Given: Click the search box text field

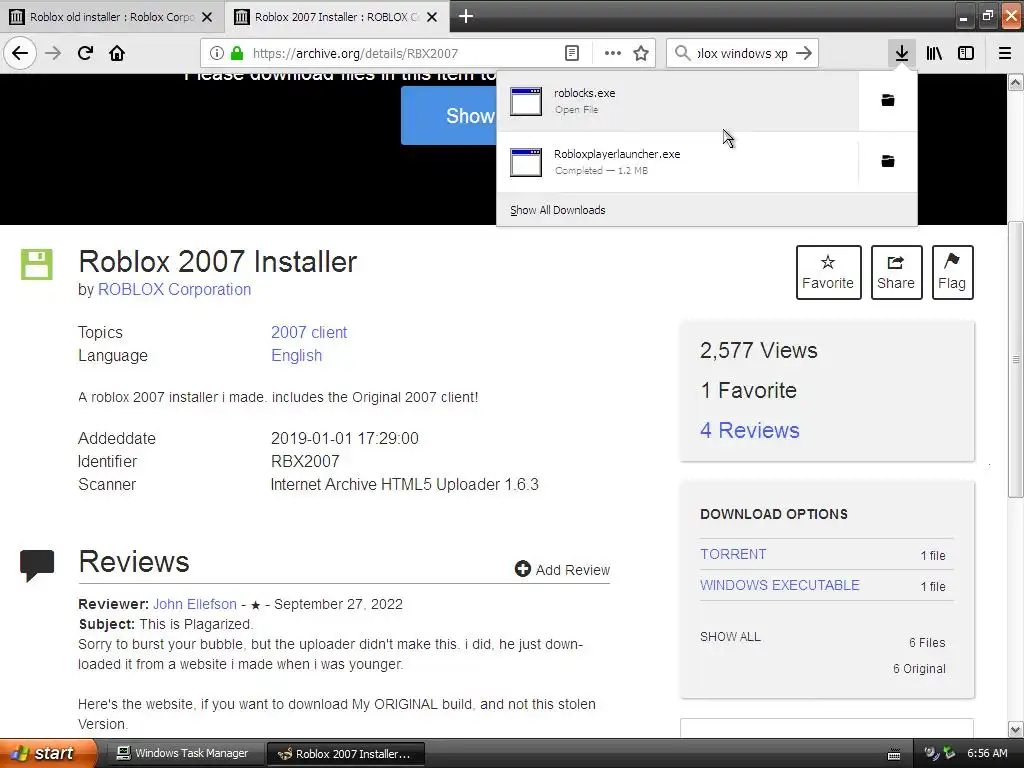Looking at the screenshot, I should 742,53.
